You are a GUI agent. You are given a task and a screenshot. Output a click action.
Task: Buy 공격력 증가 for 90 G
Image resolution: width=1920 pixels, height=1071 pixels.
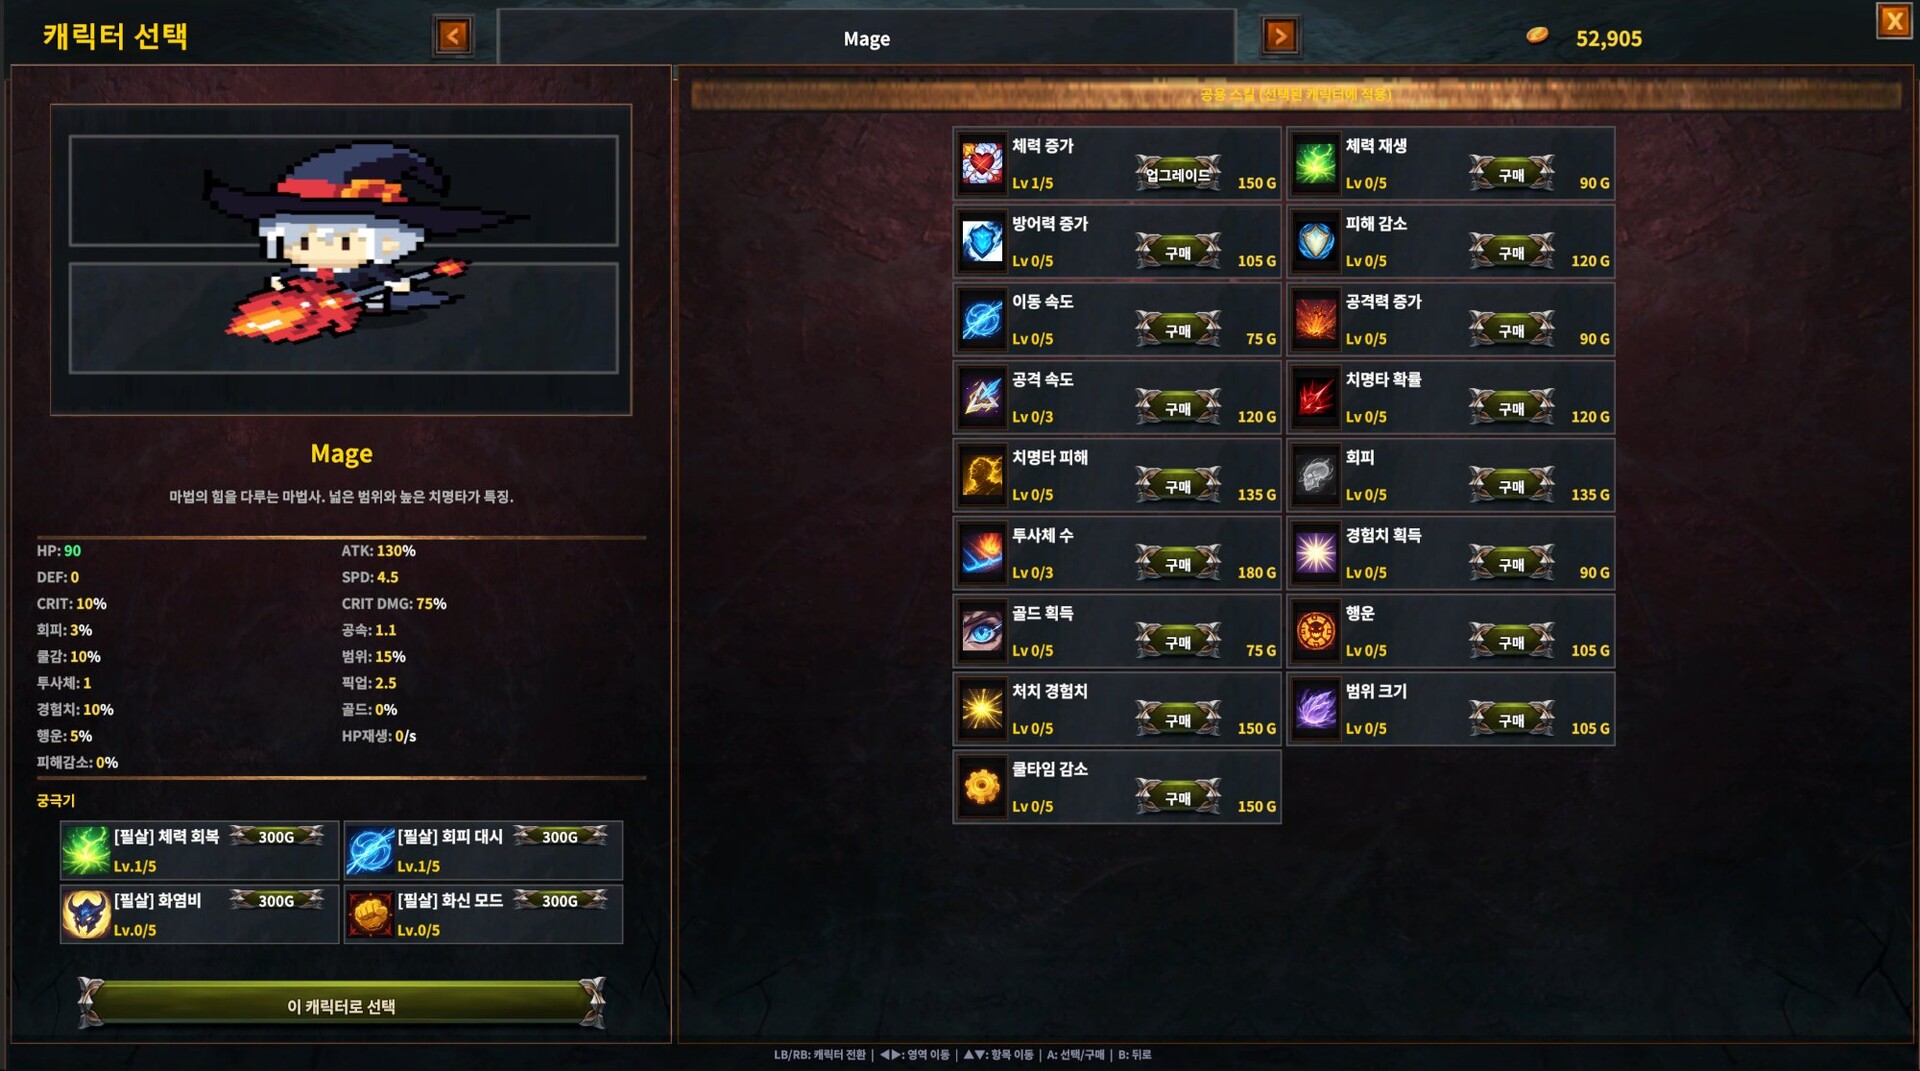1511,330
